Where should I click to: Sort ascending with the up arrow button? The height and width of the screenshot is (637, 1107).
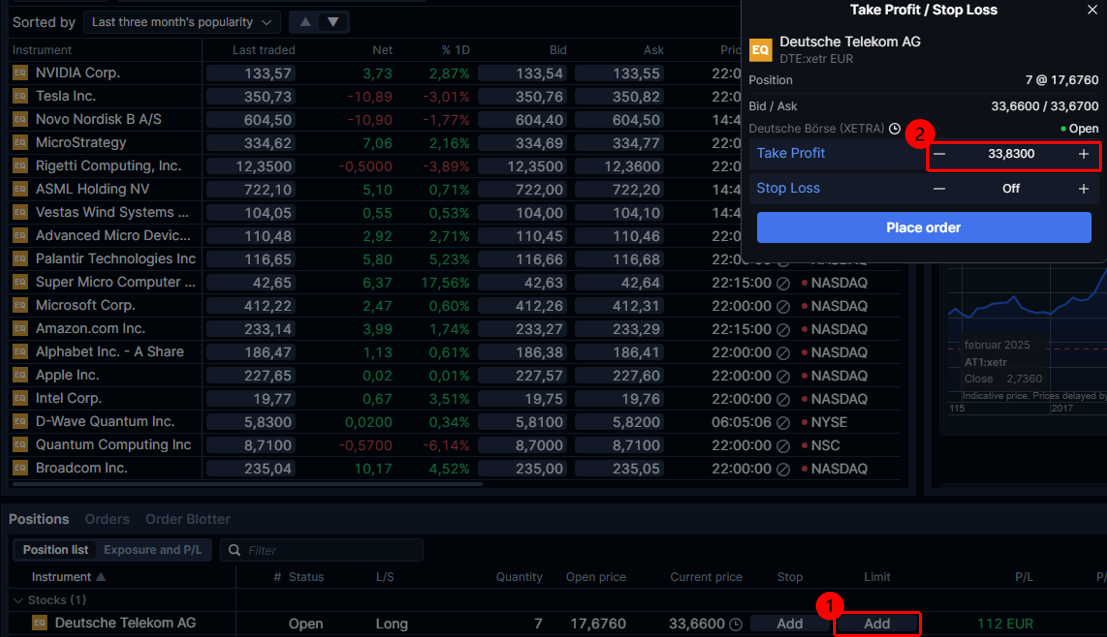[306, 22]
